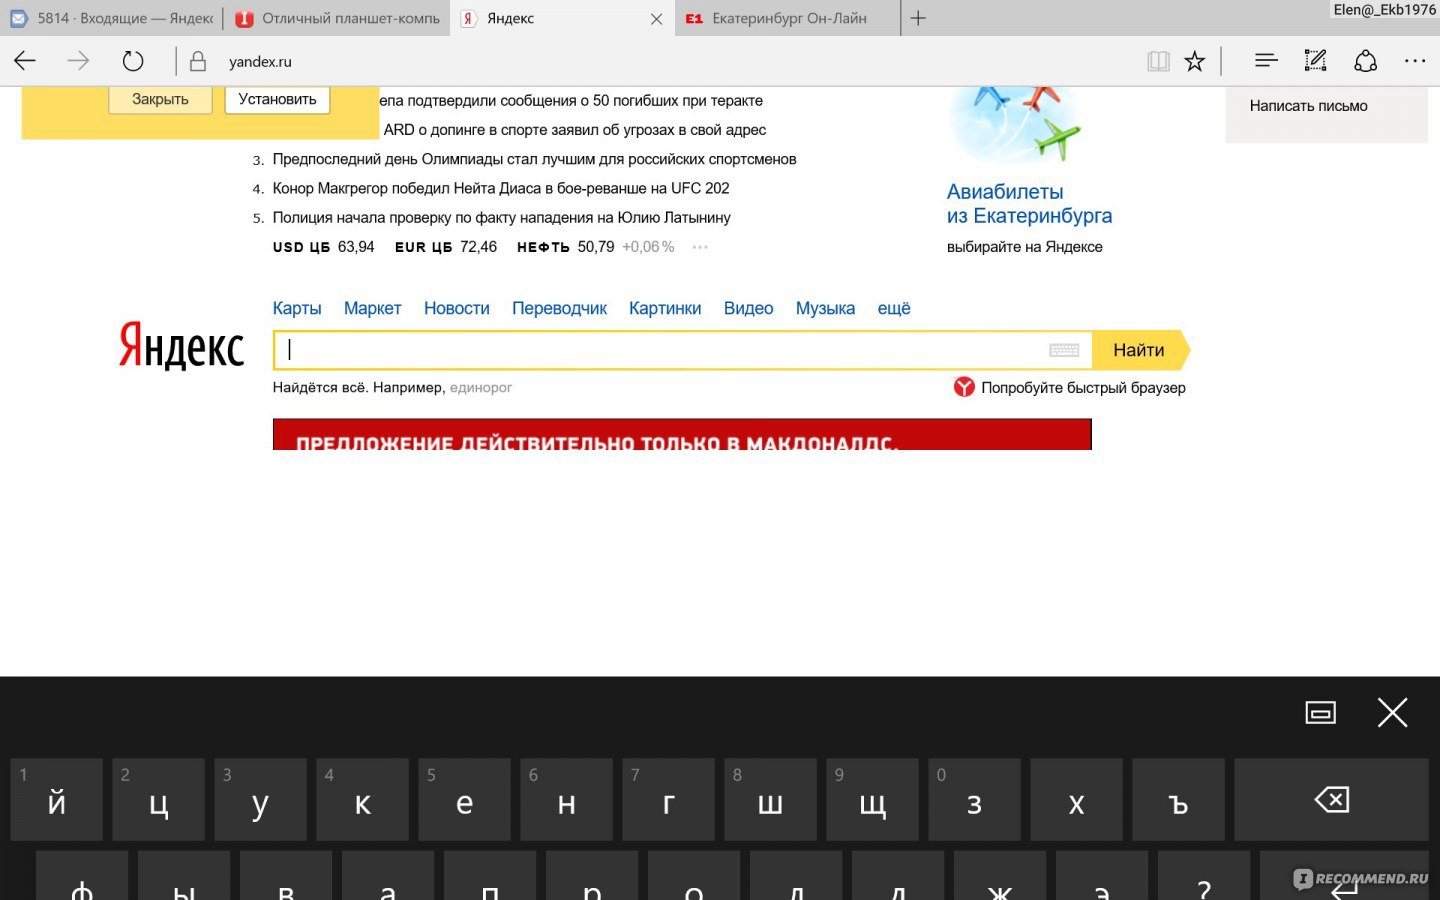The image size is (1440, 900).
Task: Close the Яндекс tab
Action: coord(657,19)
